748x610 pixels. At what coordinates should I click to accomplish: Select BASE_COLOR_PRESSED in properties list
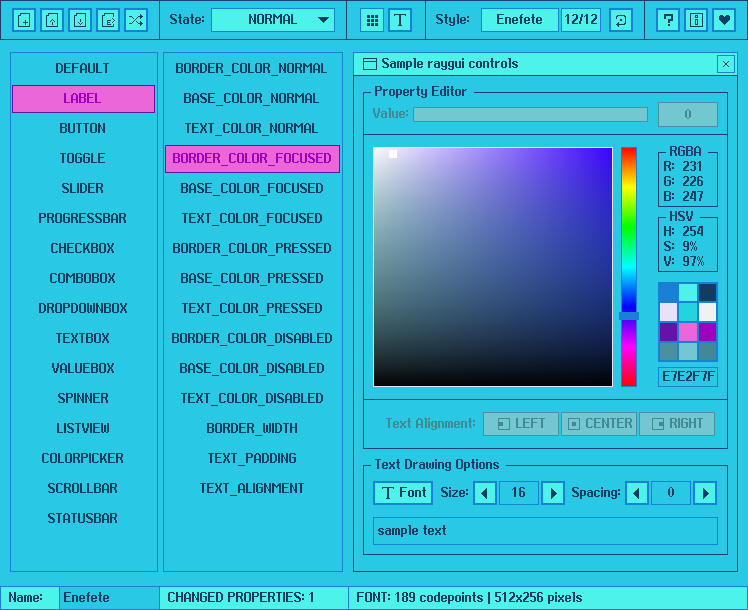click(x=252, y=279)
